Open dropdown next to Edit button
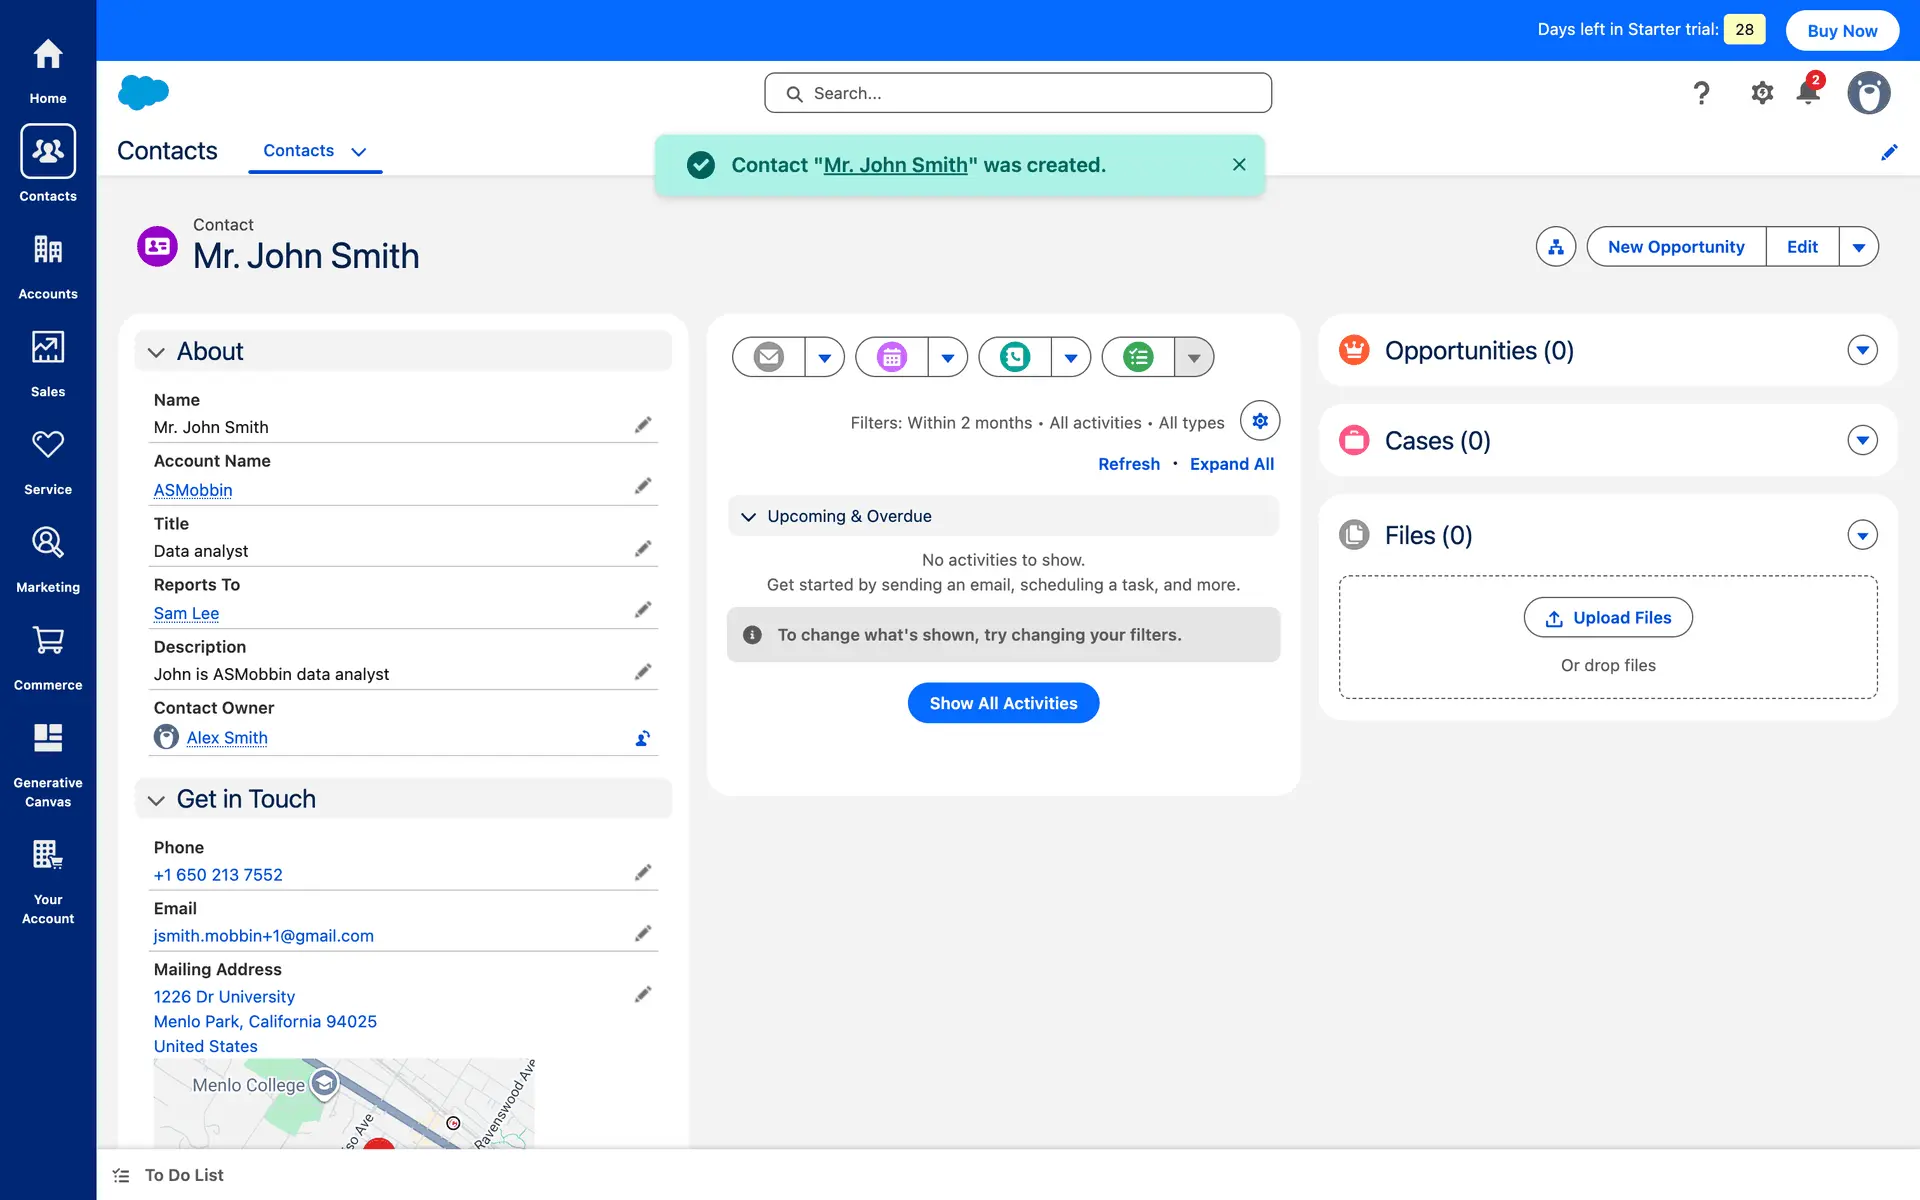Viewport: 1920px width, 1200px height. [x=1858, y=247]
